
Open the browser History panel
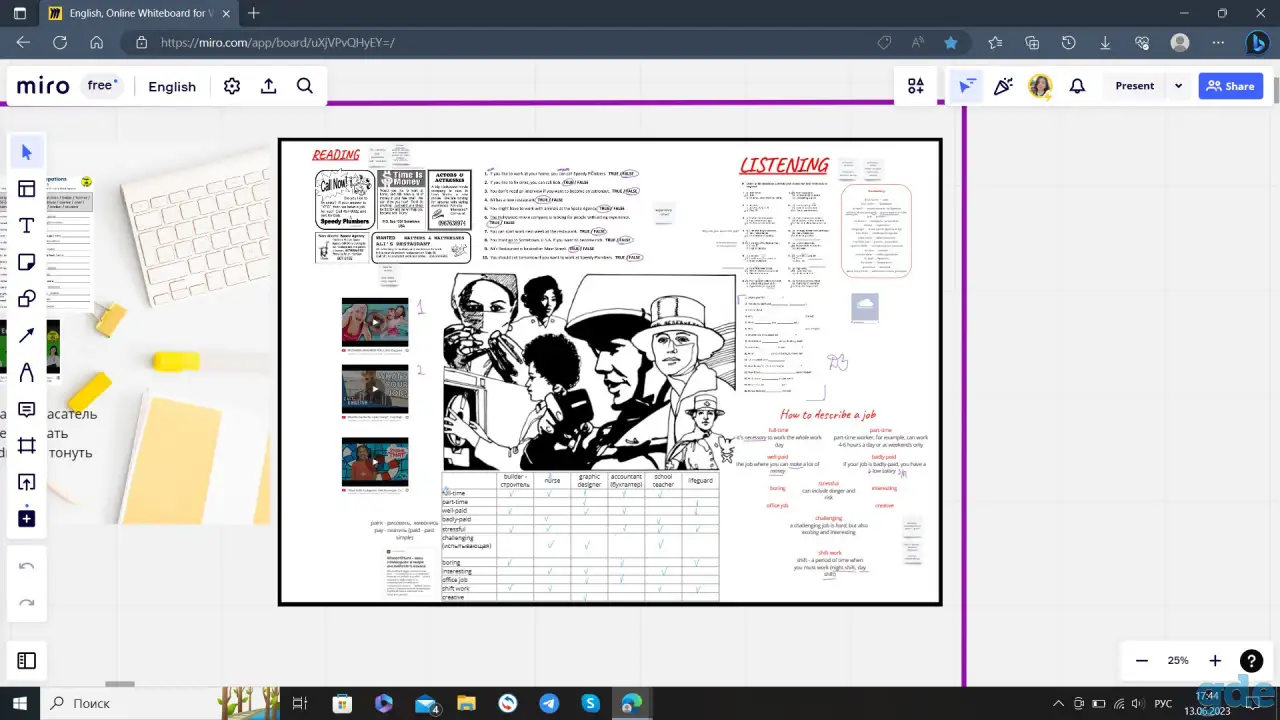pyautogui.click(x=1069, y=43)
